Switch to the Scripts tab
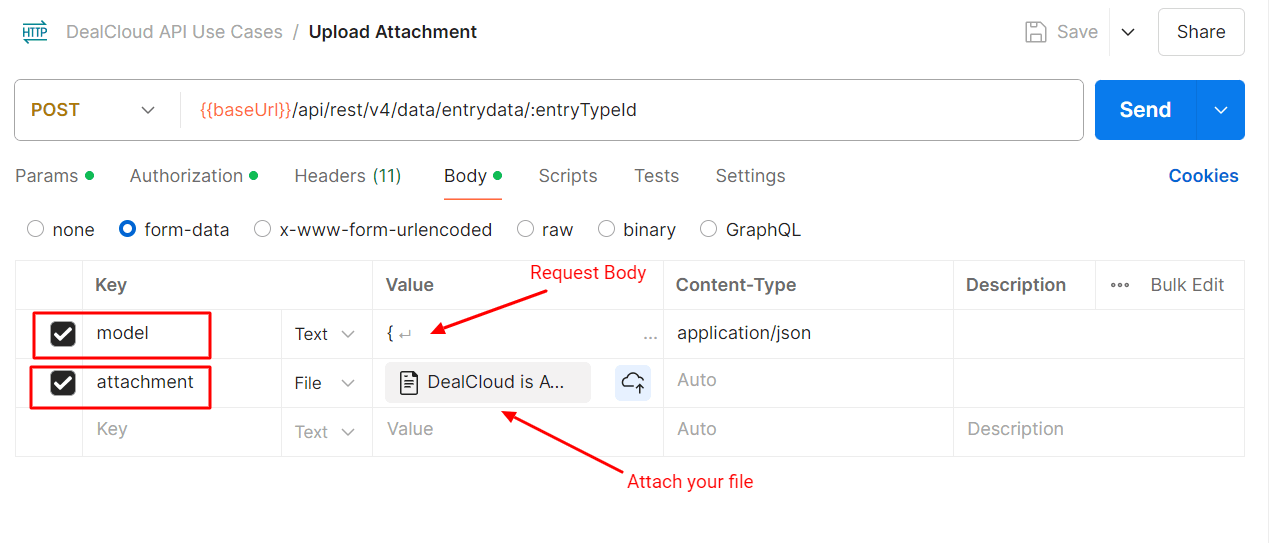The height and width of the screenshot is (543, 1282). (568, 176)
